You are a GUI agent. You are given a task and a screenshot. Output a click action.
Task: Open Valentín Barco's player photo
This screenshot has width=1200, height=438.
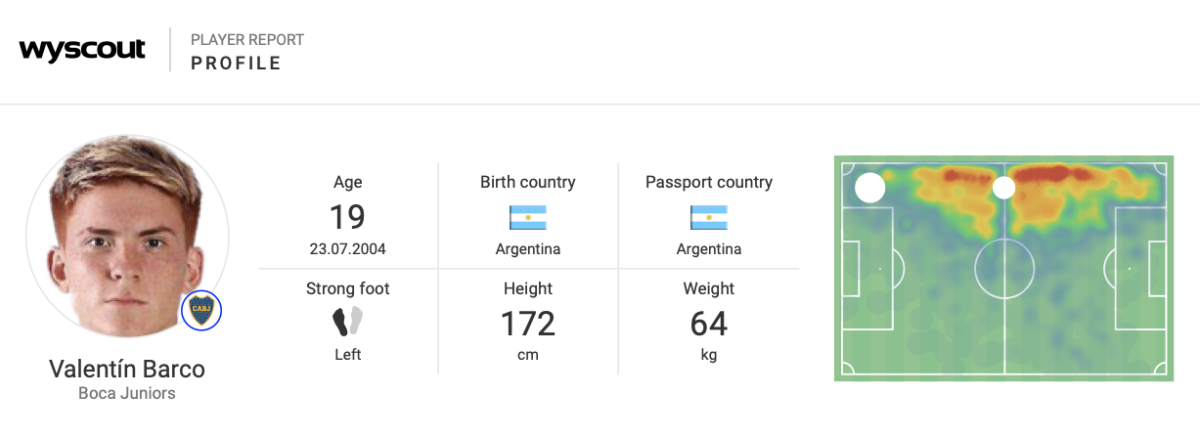point(126,235)
